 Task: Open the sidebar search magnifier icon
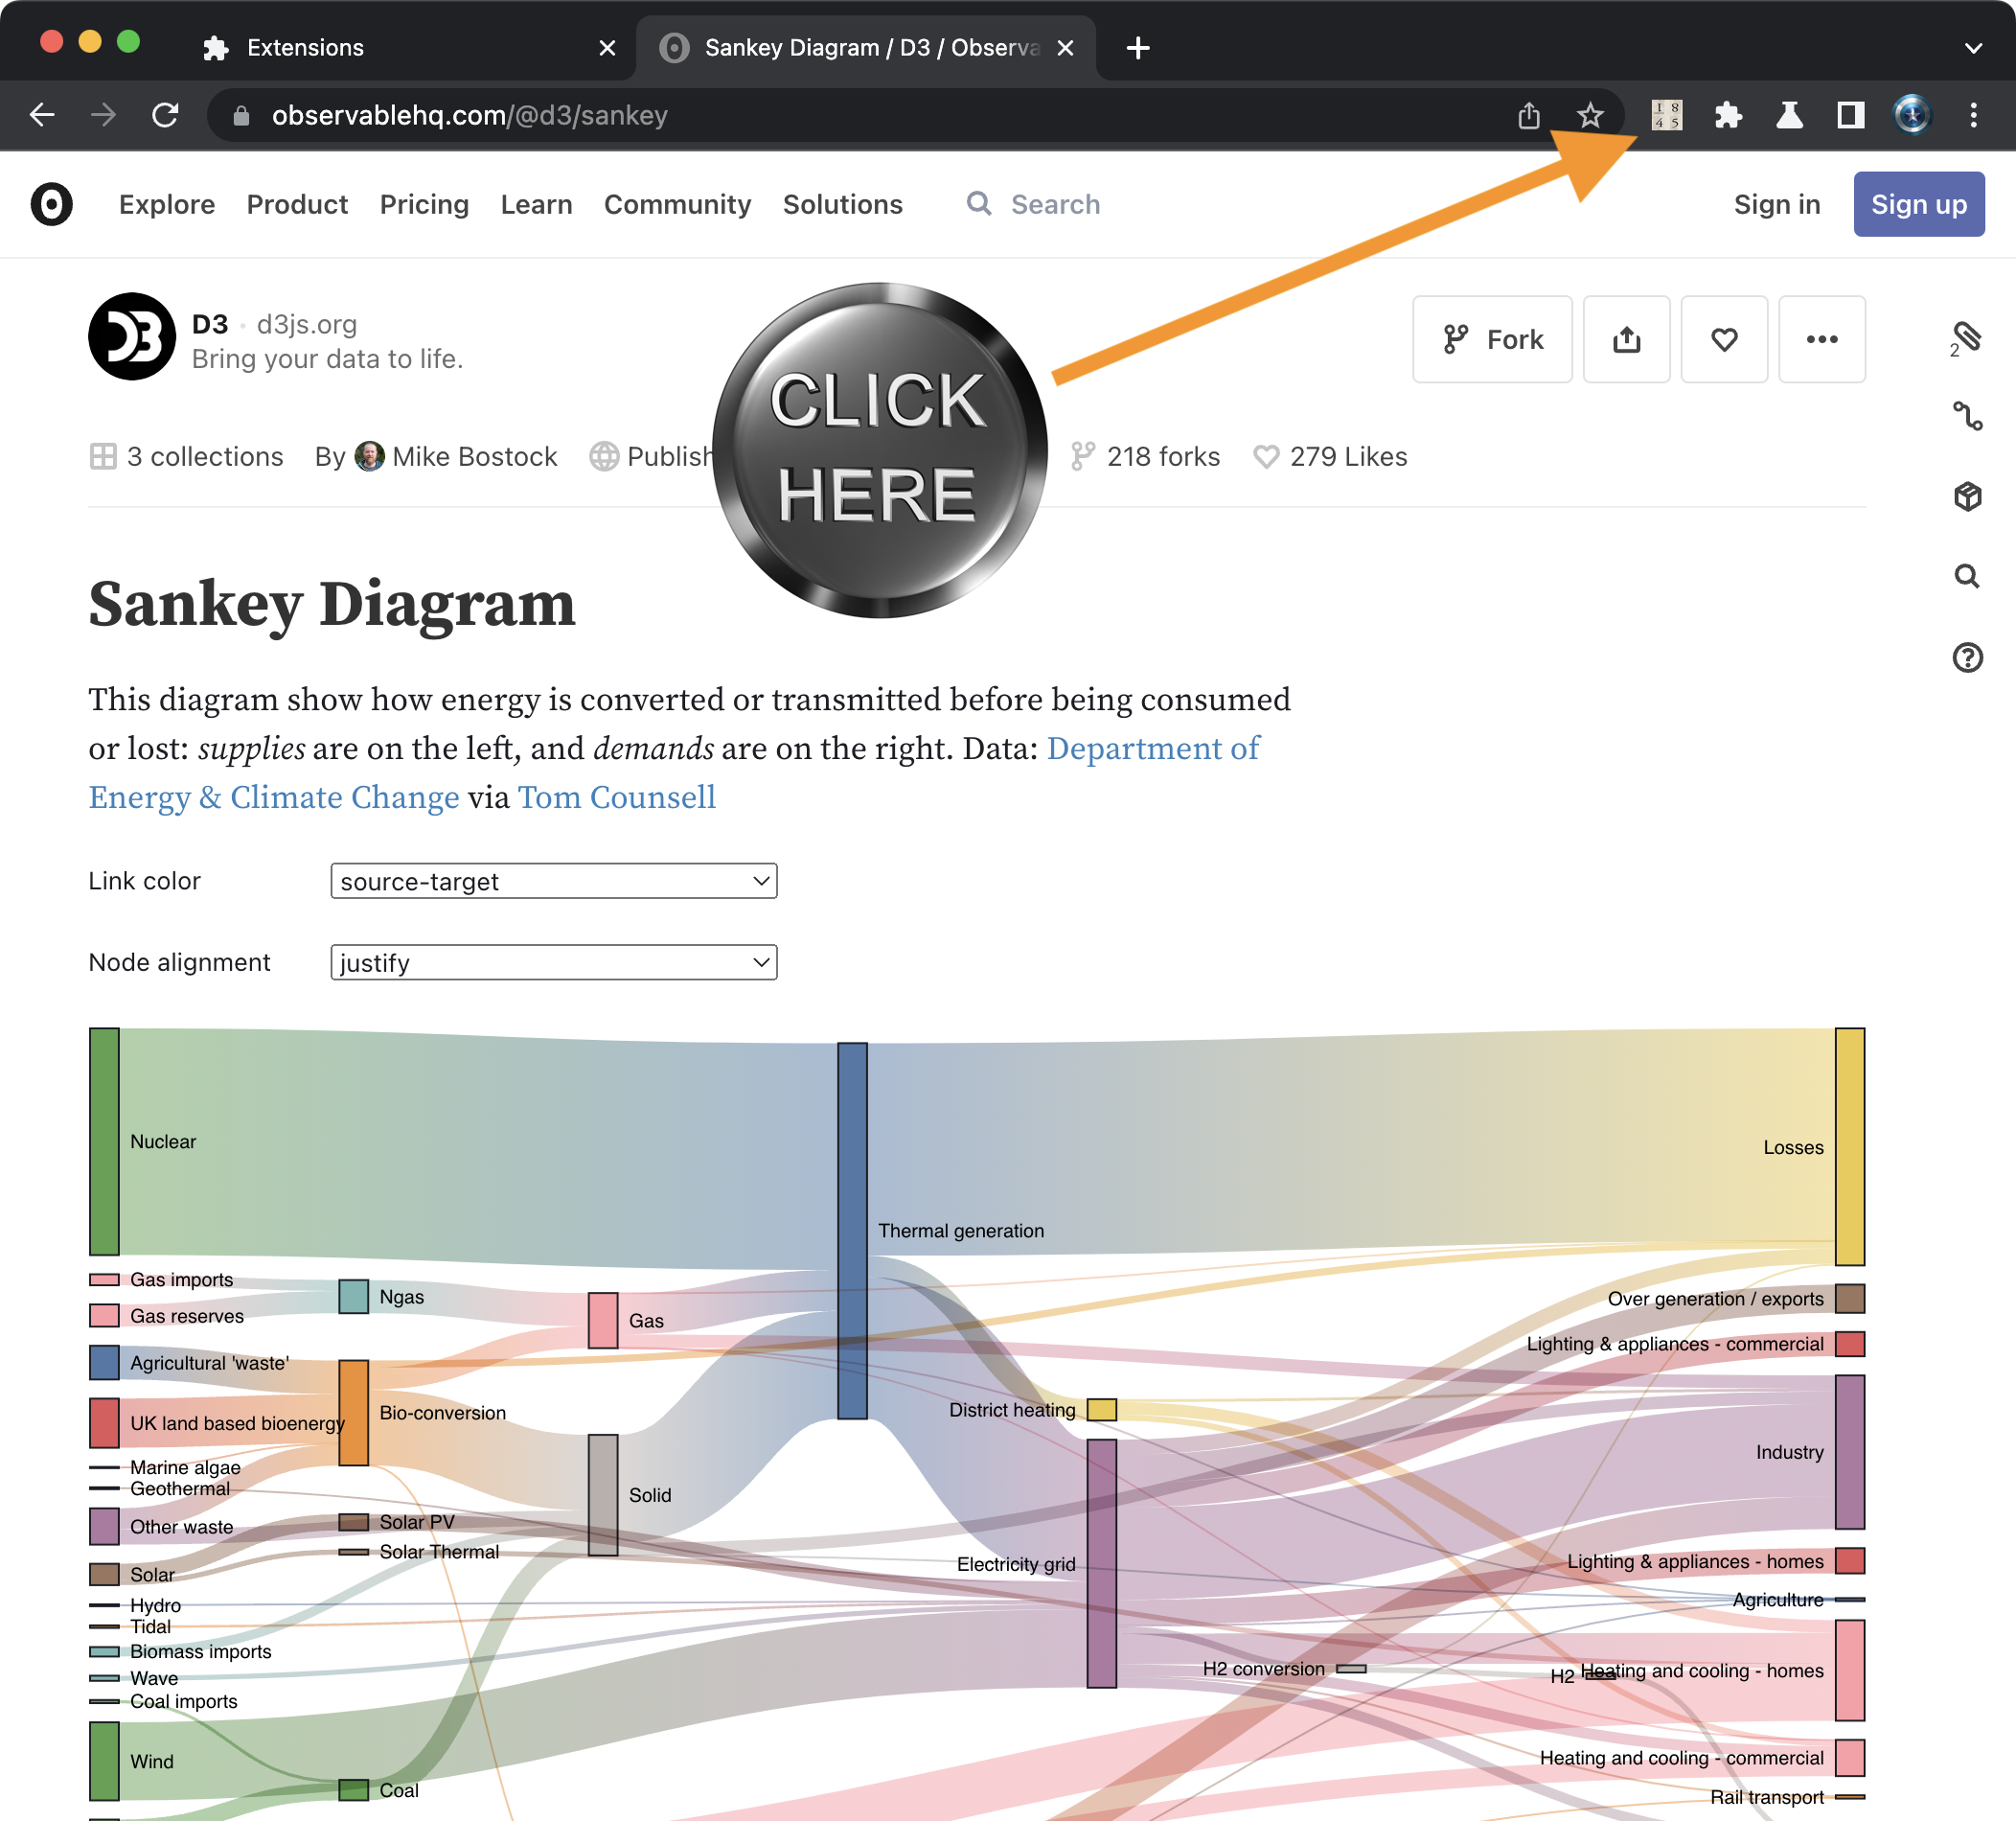(1967, 576)
